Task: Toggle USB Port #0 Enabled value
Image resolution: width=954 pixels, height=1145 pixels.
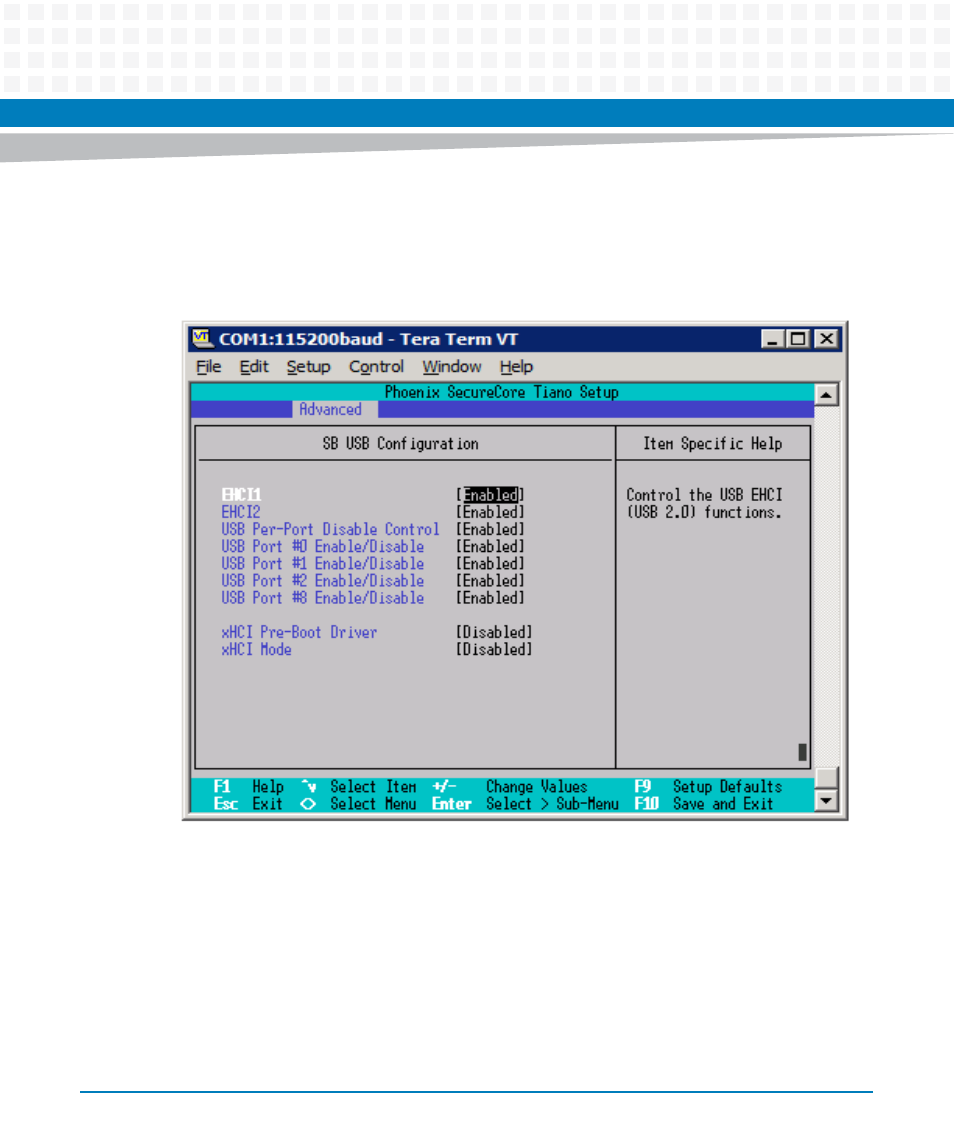Action: tap(490, 547)
